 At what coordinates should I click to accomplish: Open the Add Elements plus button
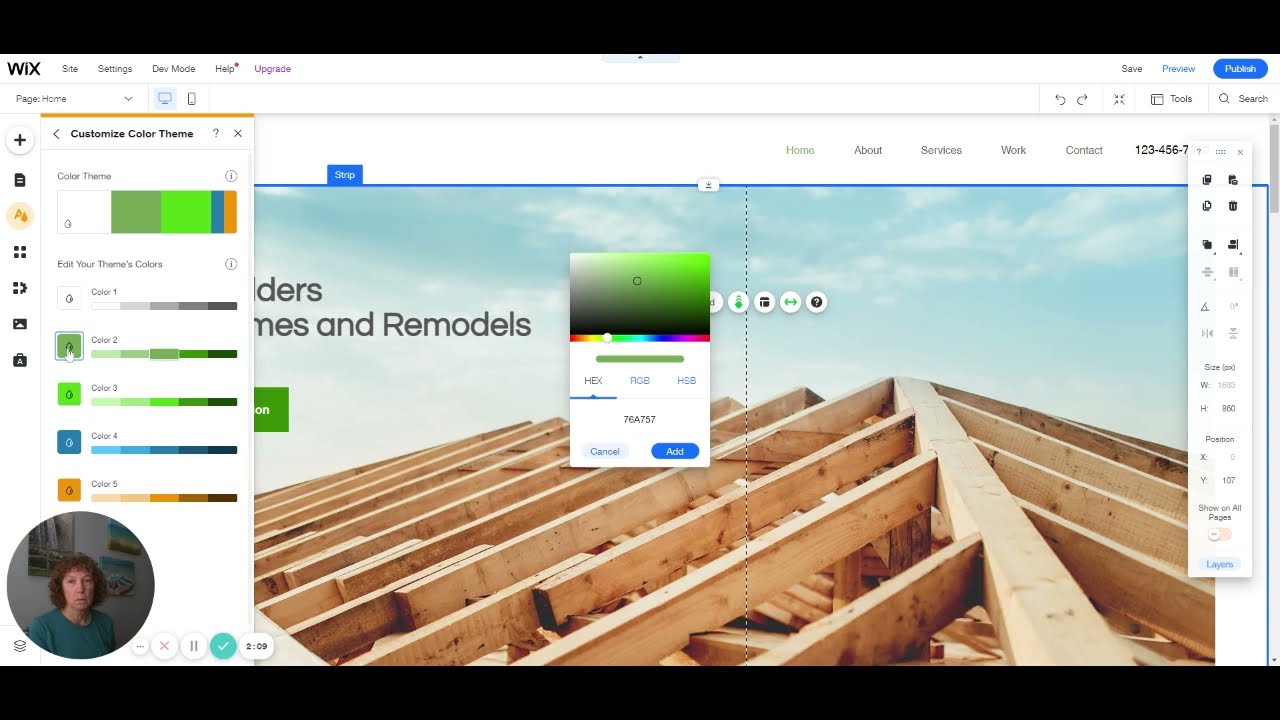(x=20, y=140)
